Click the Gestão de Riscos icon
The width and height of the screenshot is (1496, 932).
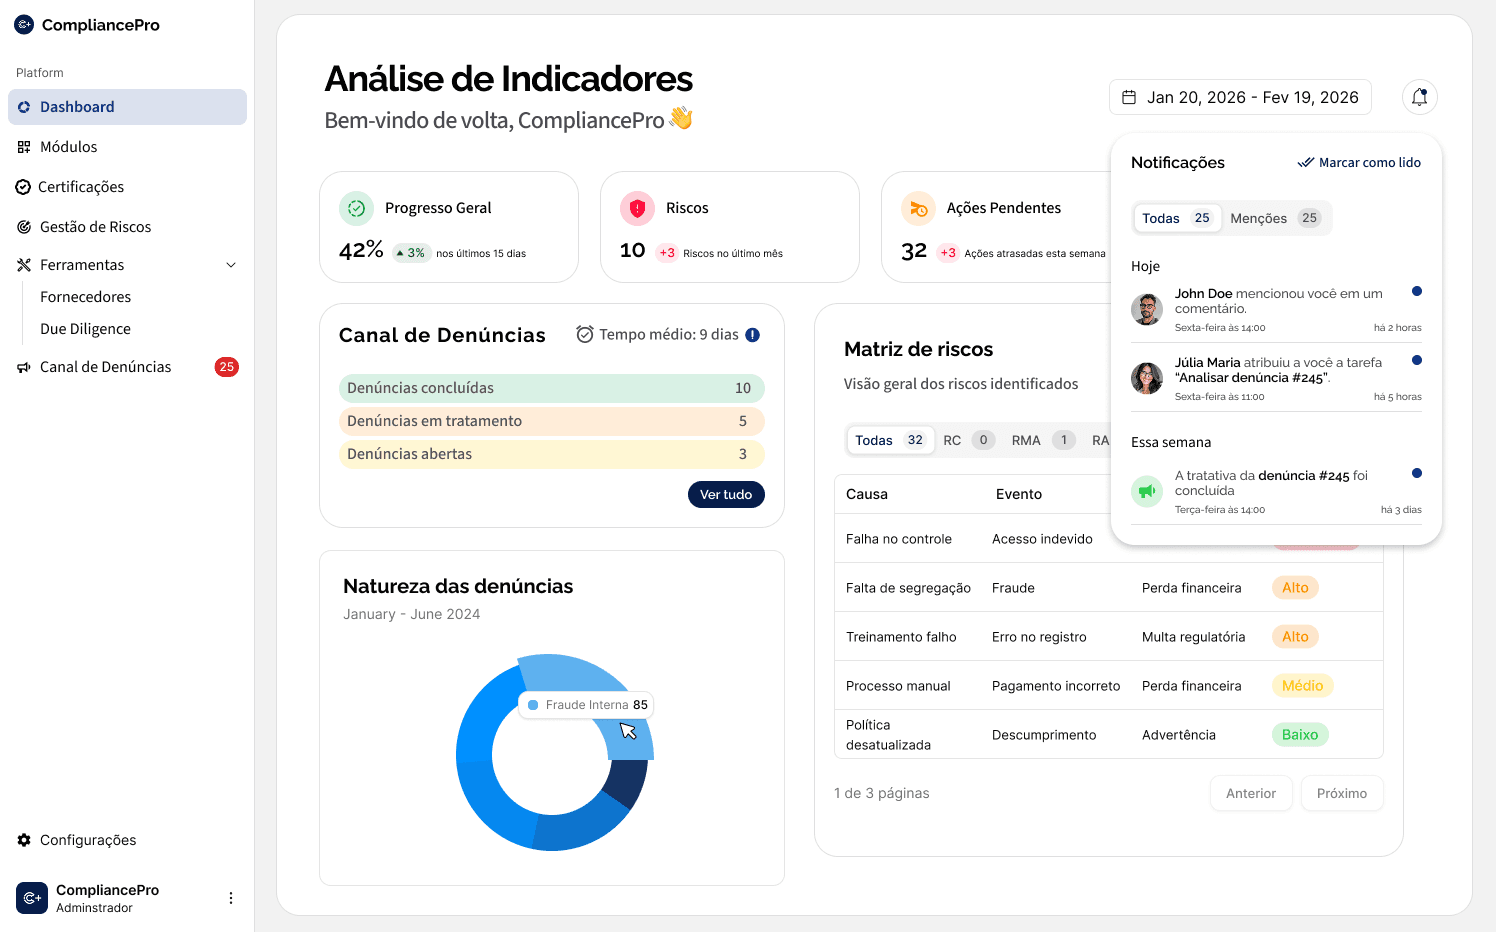click(x=23, y=226)
